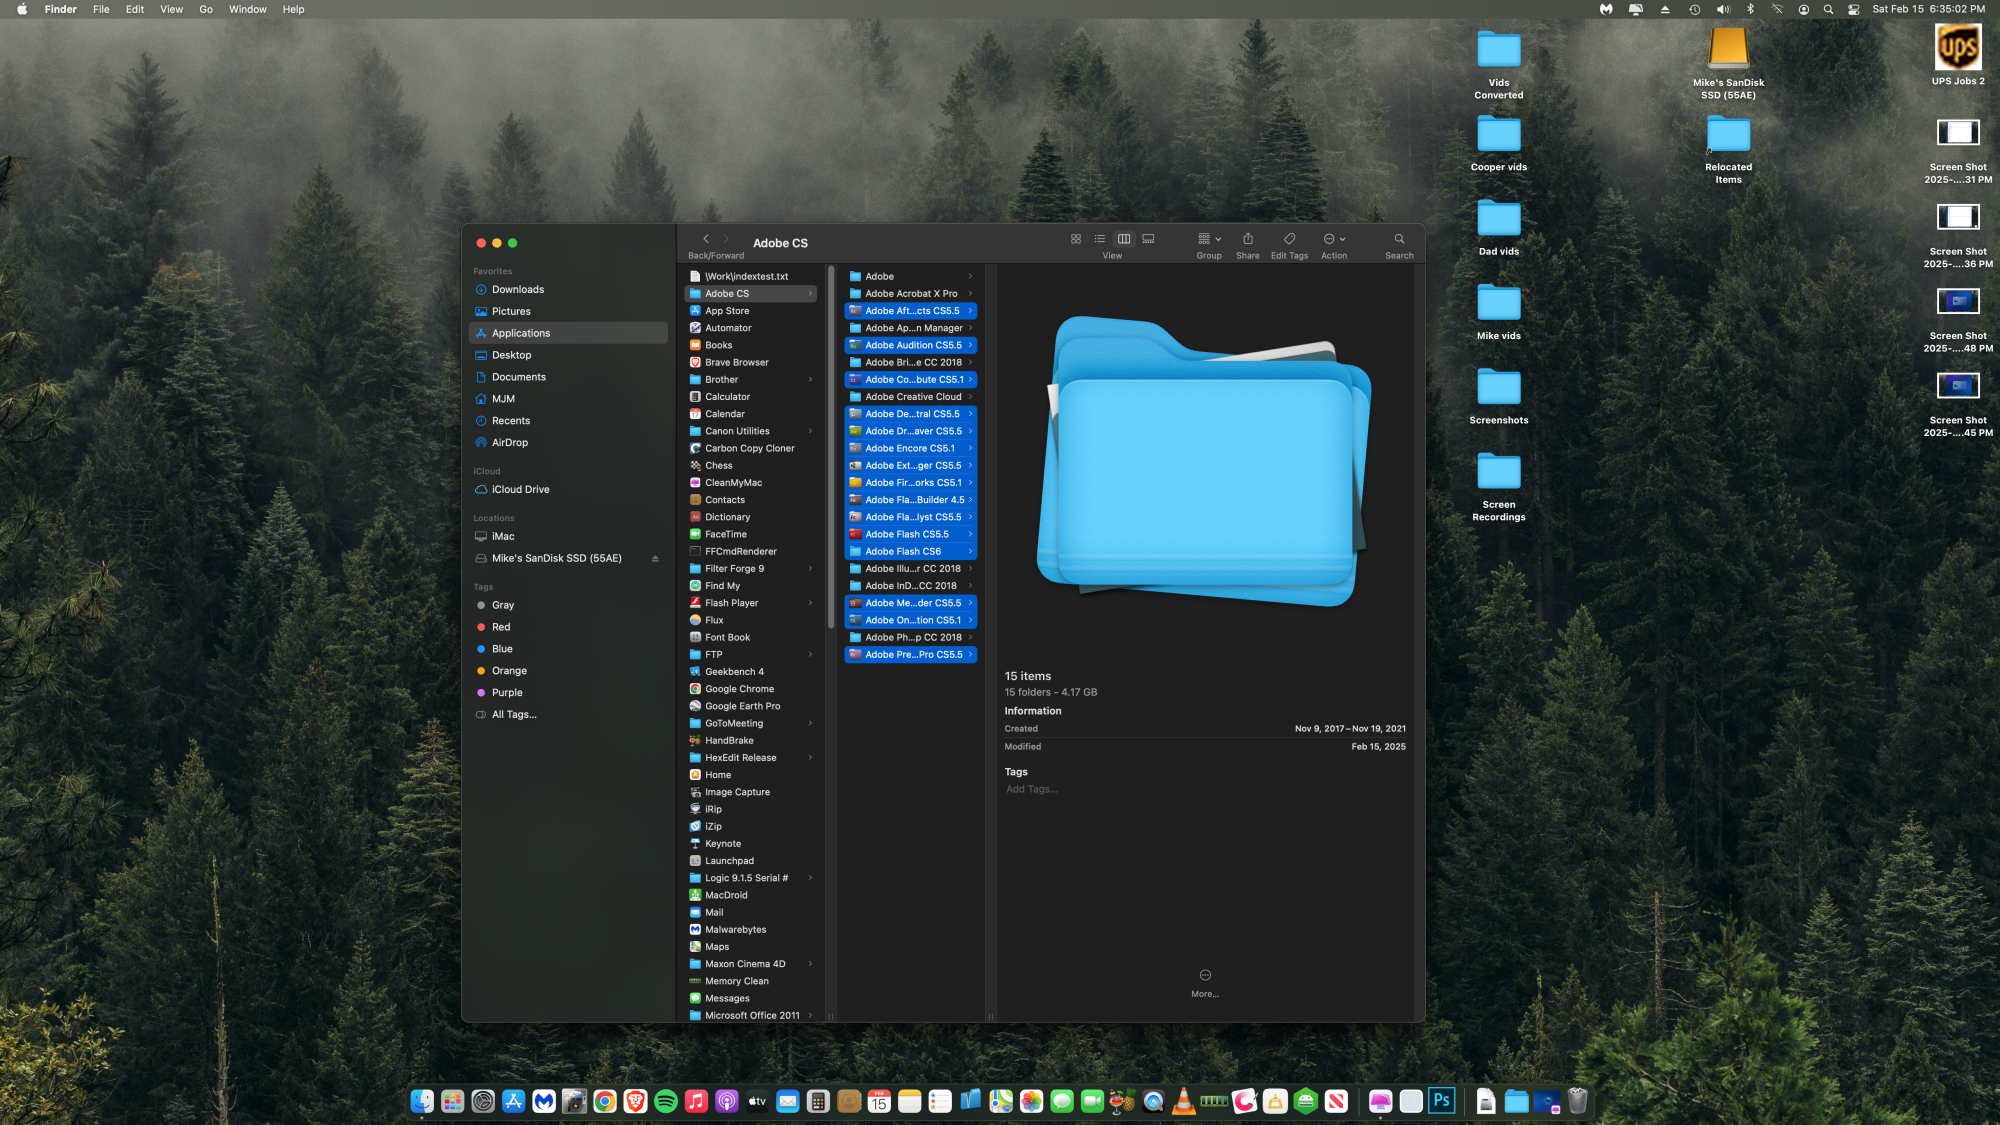Open Photoshop from the Dock
2000x1125 pixels.
point(1441,1101)
